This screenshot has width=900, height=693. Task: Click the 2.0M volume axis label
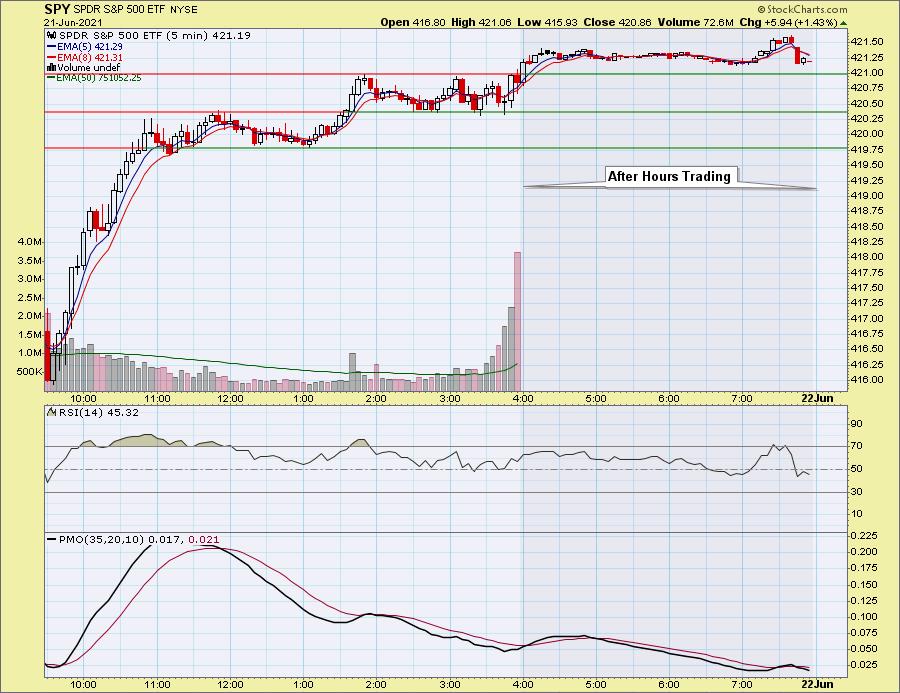point(29,316)
